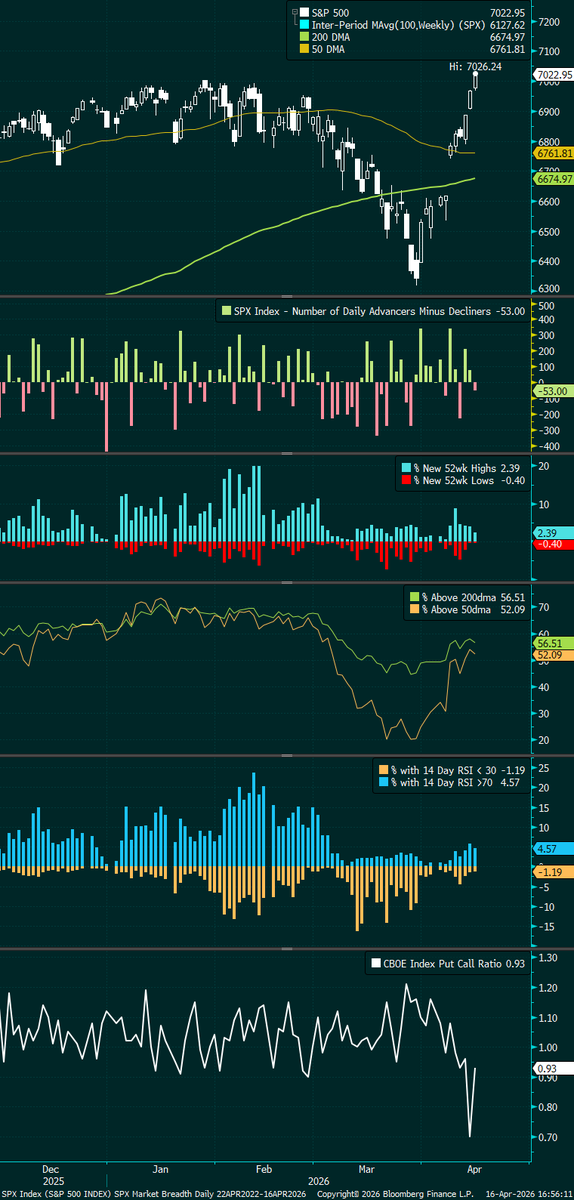
Task: Click the '2025' year label on time axis
Action: tap(54, 1179)
